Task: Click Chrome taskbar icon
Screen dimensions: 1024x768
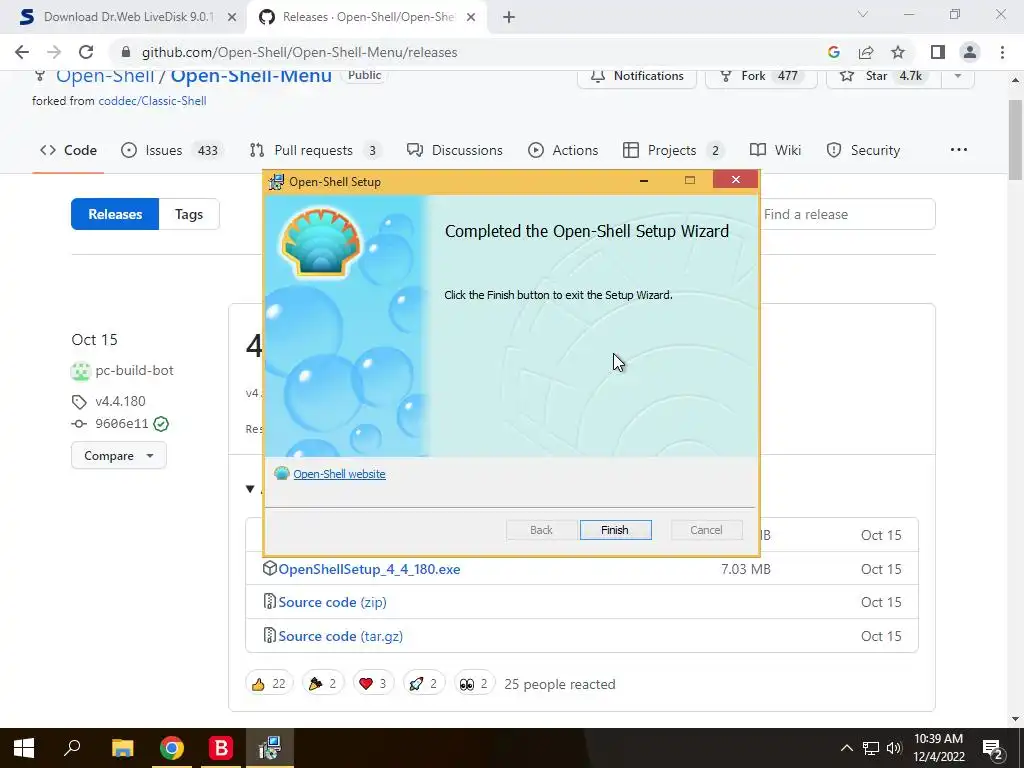Action: click(x=172, y=748)
